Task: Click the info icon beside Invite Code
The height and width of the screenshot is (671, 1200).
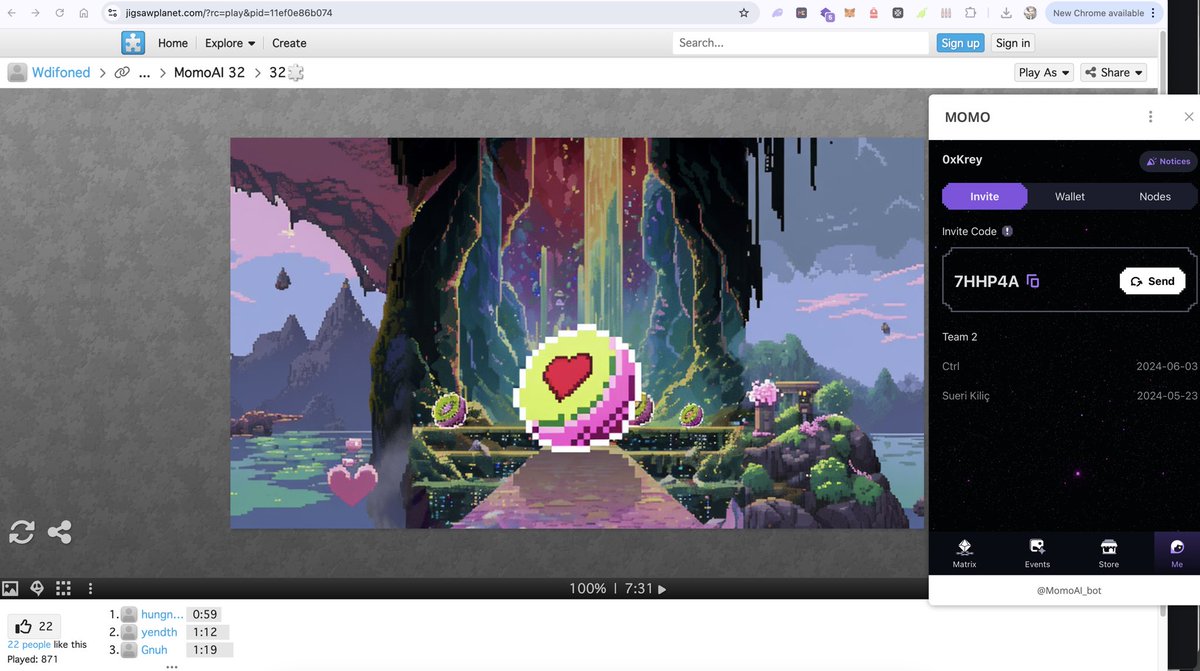Action: click(1007, 231)
